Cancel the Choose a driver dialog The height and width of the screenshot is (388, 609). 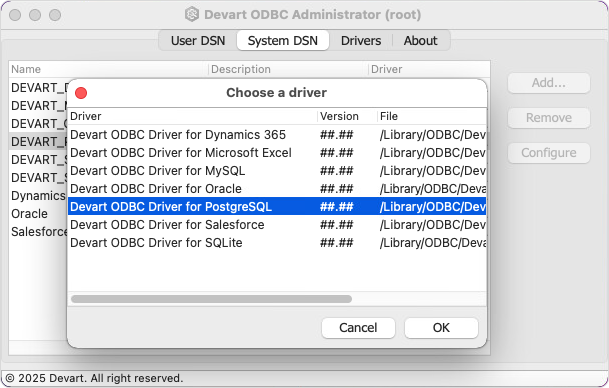click(x=358, y=328)
